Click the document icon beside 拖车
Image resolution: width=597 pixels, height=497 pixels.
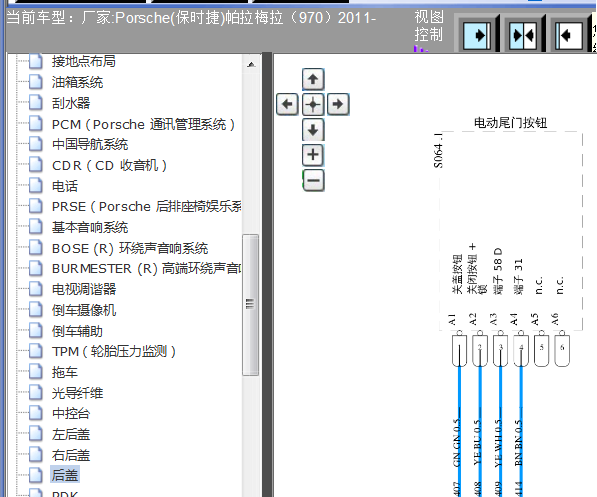coord(36,371)
